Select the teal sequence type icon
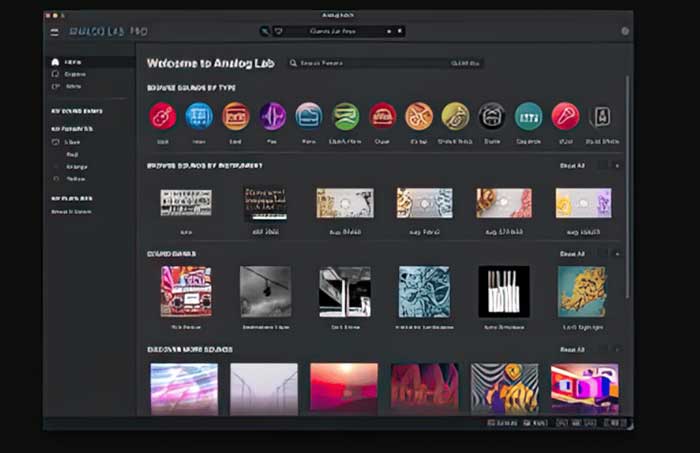Viewport: 700px width, 453px height. pos(529,116)
